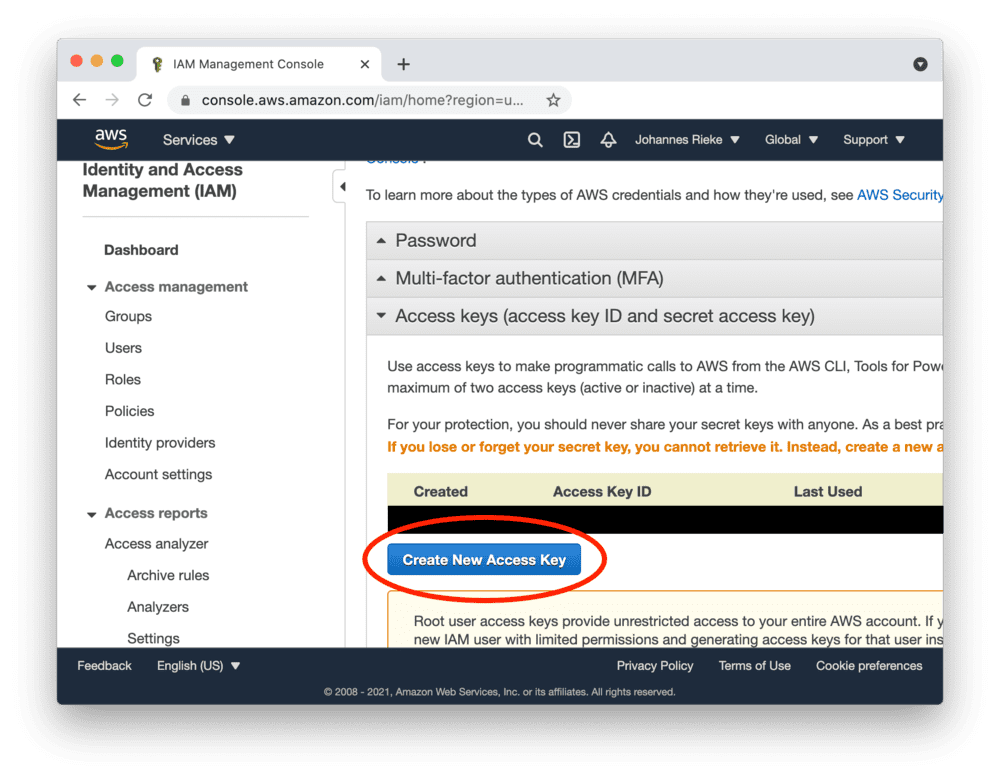The image size is (1000, 780).
Task: Click the Create New Access Key button
Action: click(483, 559)
